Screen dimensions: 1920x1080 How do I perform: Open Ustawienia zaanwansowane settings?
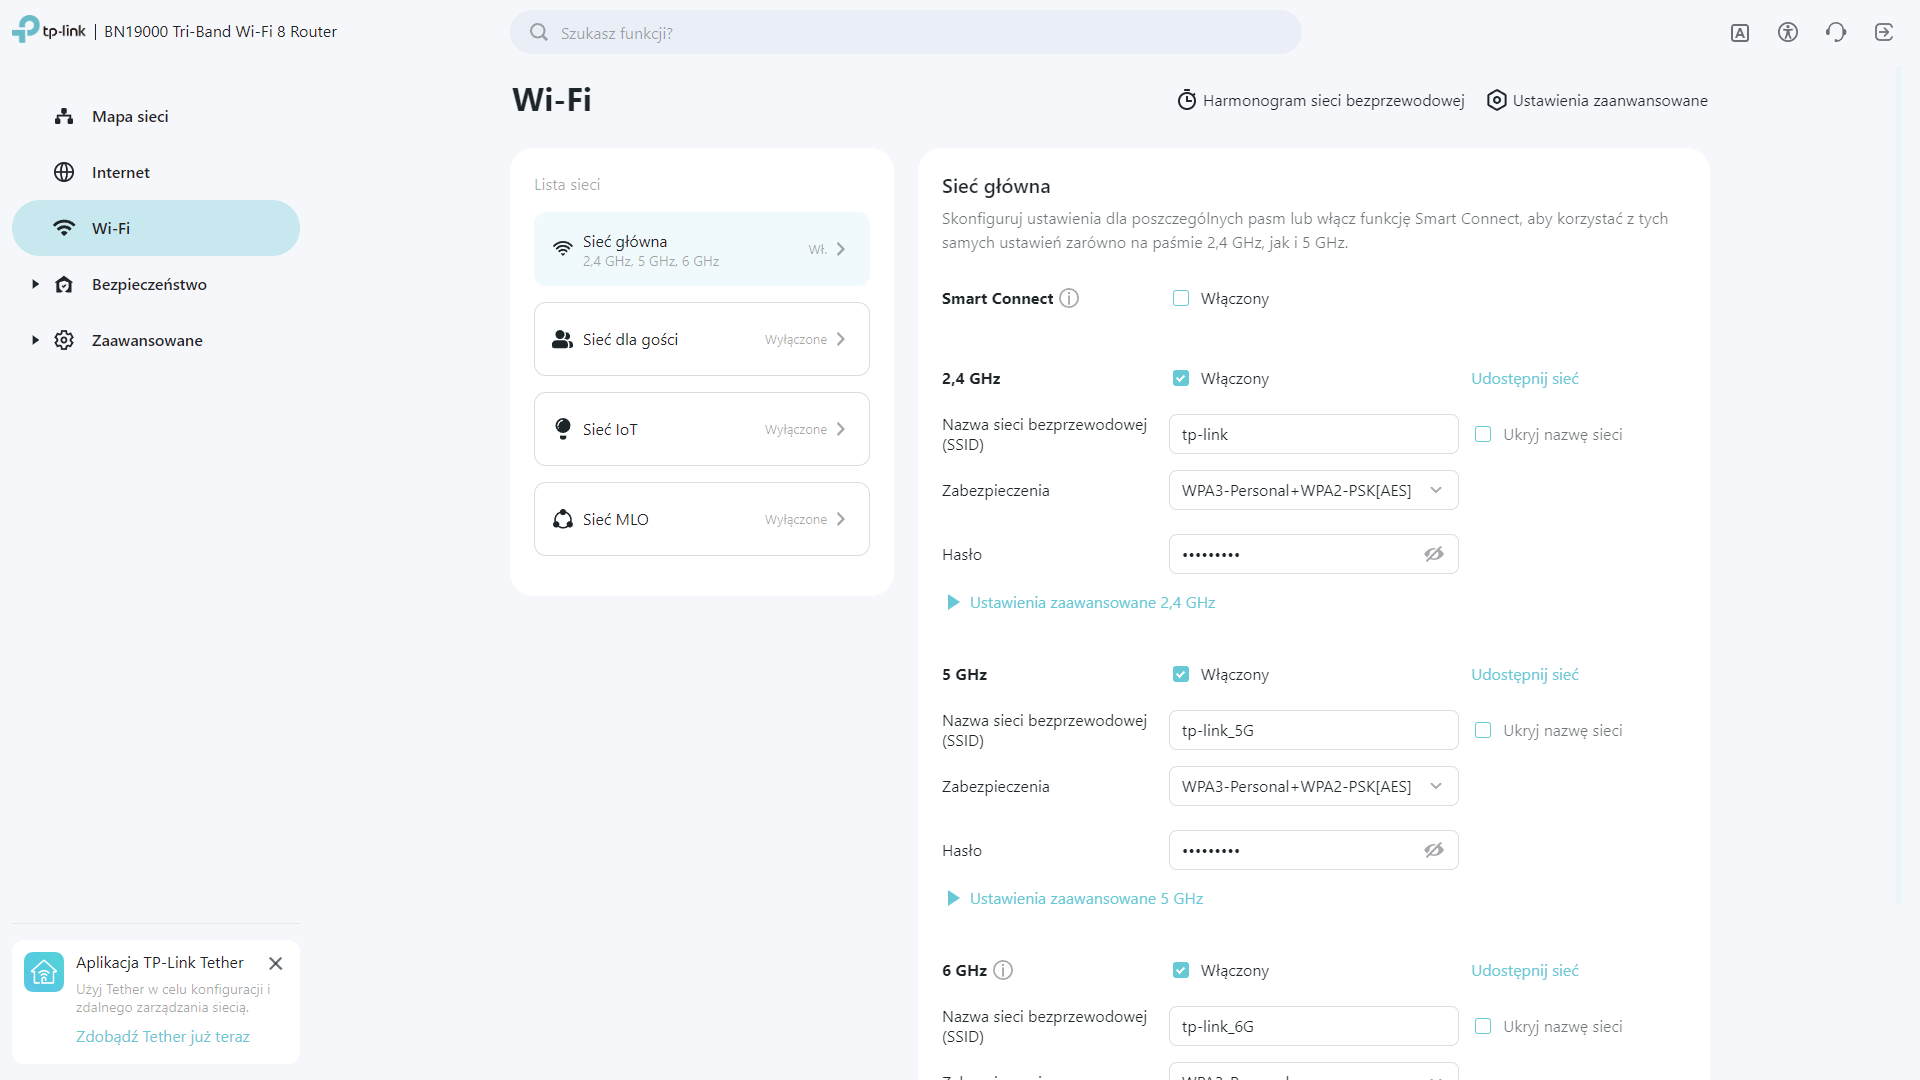tap(1598, 100)
